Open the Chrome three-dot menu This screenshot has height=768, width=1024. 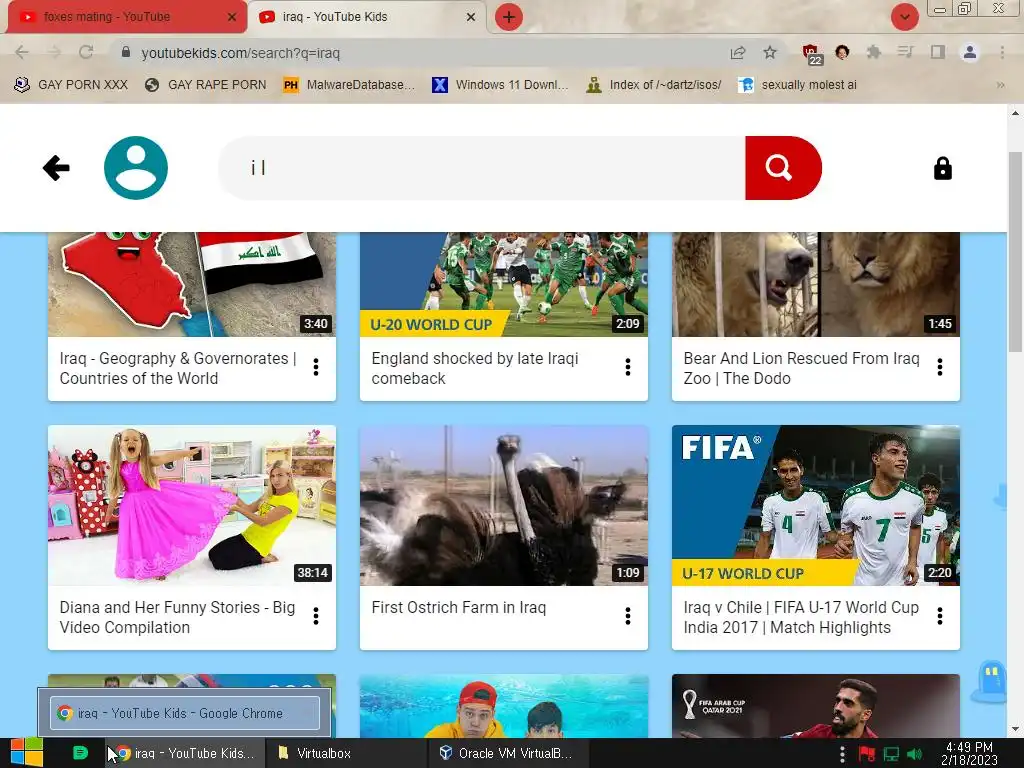[x=1002, y=52]
